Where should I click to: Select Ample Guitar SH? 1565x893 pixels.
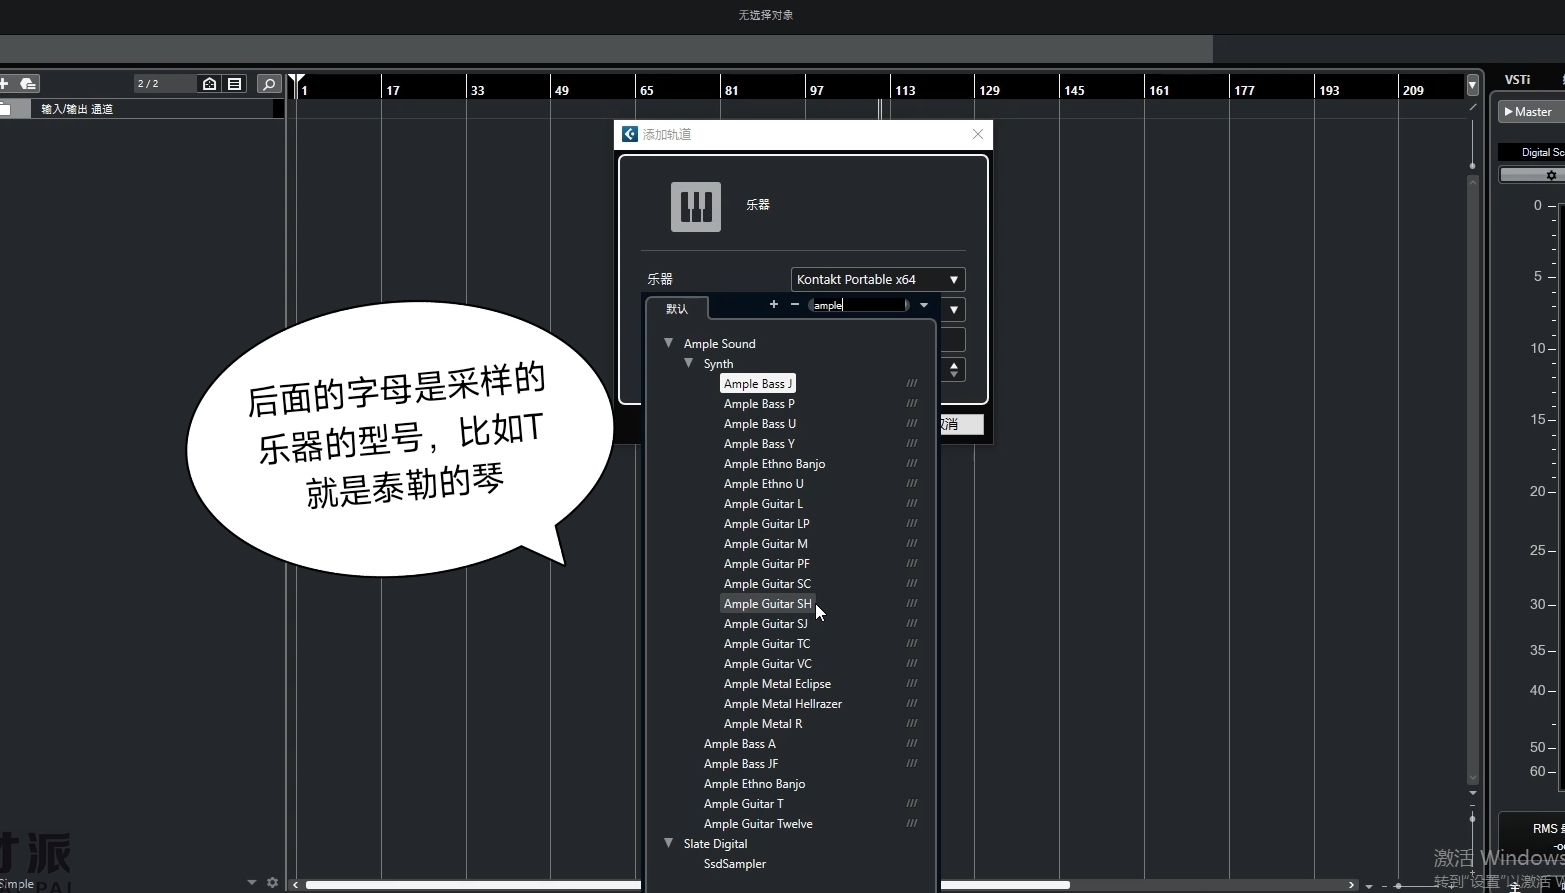768,603
